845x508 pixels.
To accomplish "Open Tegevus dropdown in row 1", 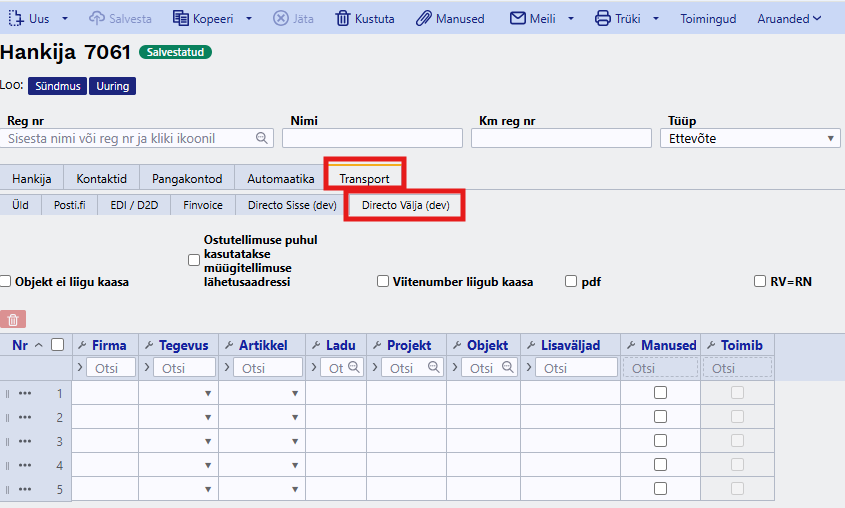I will pos(208,394).
